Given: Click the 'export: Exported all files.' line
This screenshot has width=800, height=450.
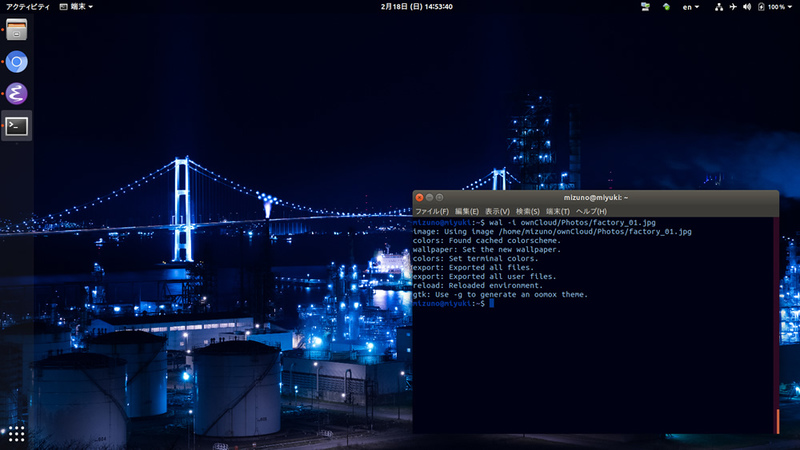Looking at the screenshot, I should tap(473, 267).
